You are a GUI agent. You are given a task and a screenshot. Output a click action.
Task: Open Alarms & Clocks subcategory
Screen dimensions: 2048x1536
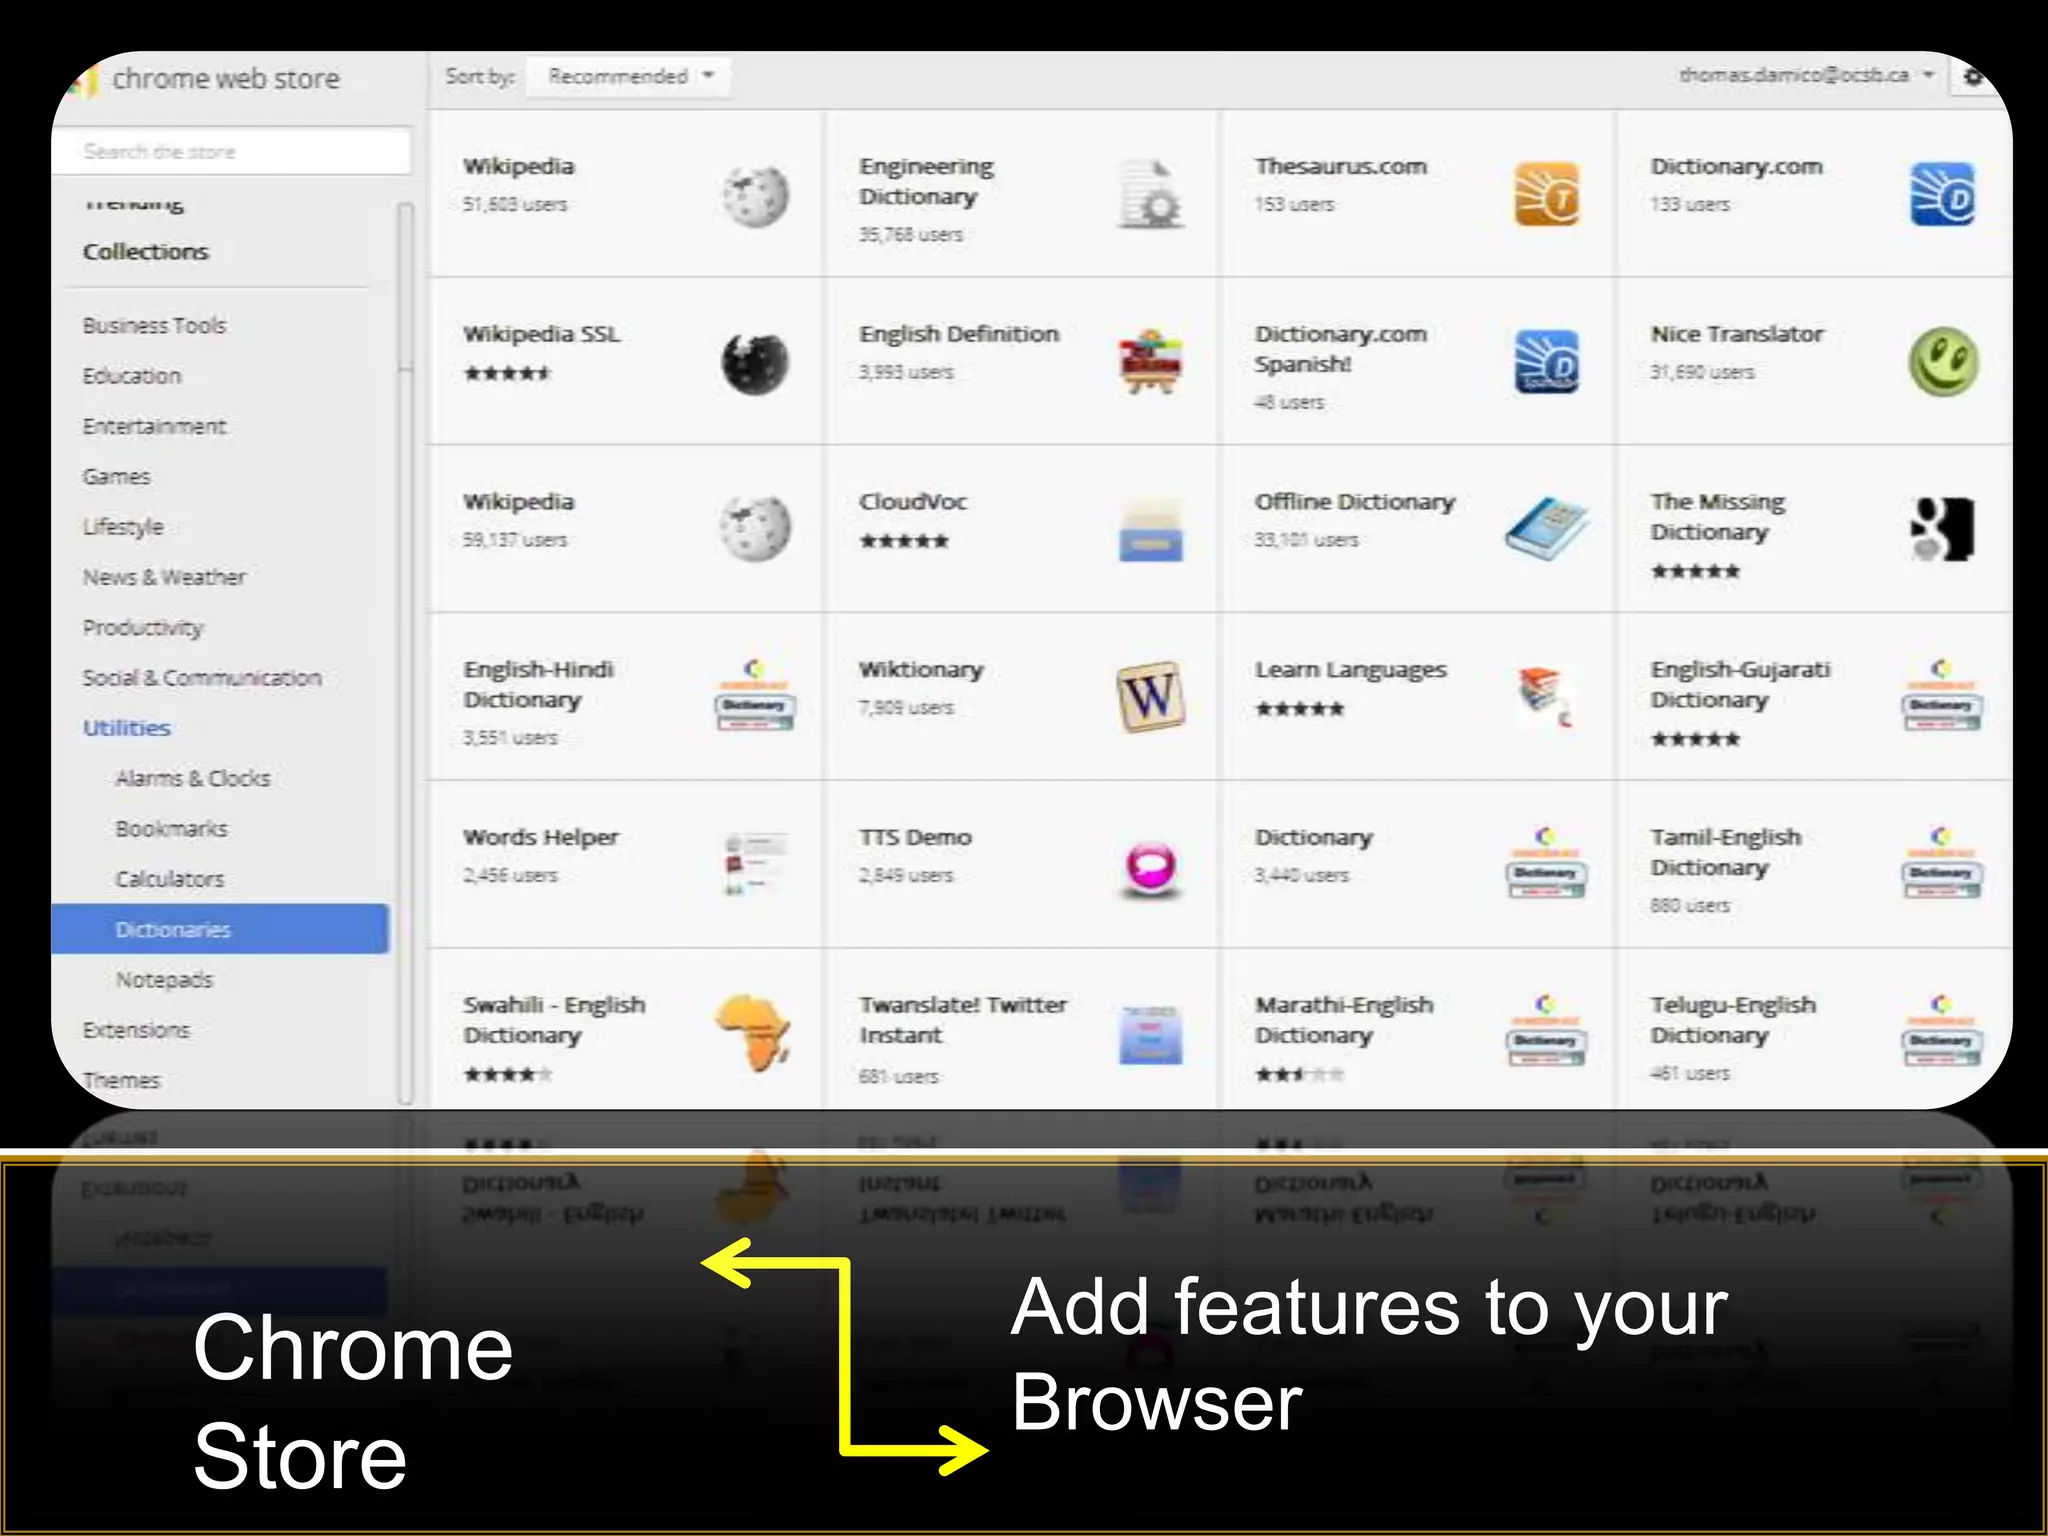click(193, 778)
